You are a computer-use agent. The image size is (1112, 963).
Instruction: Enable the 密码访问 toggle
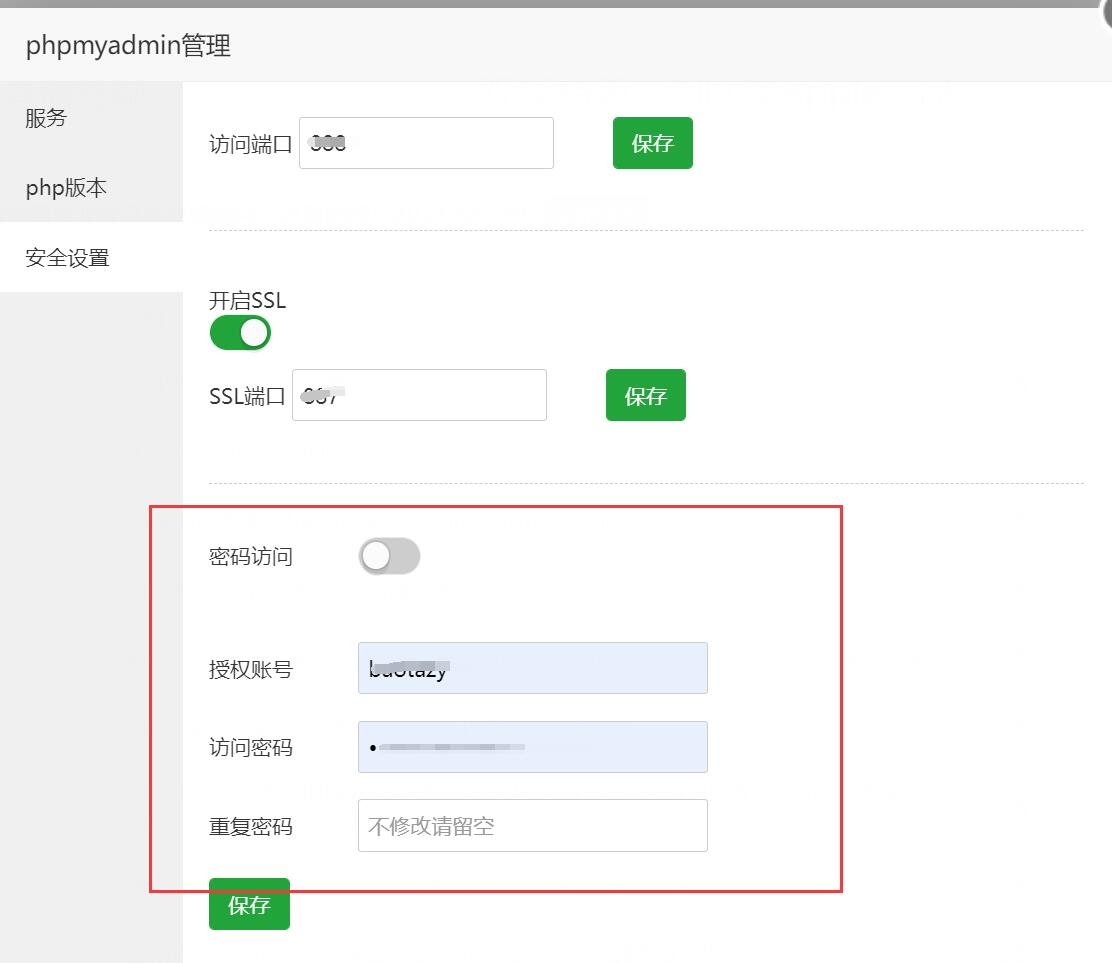click(389, 556)
